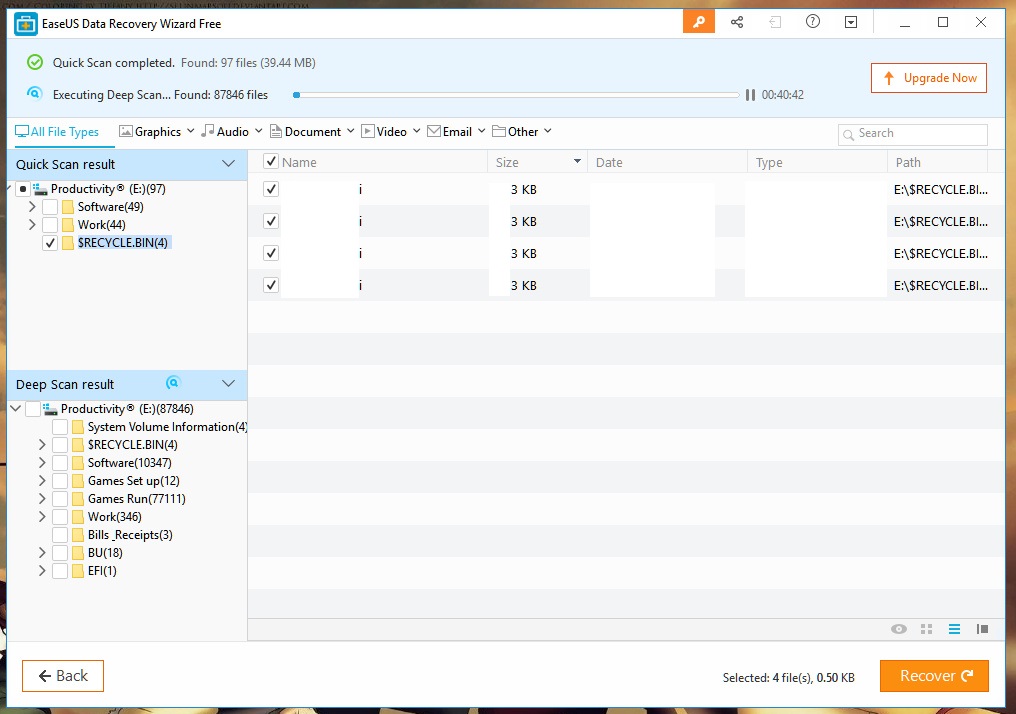Screen dimensions: 1016x714
Task: Click the import scan status icon
Action: coord(774,22)
